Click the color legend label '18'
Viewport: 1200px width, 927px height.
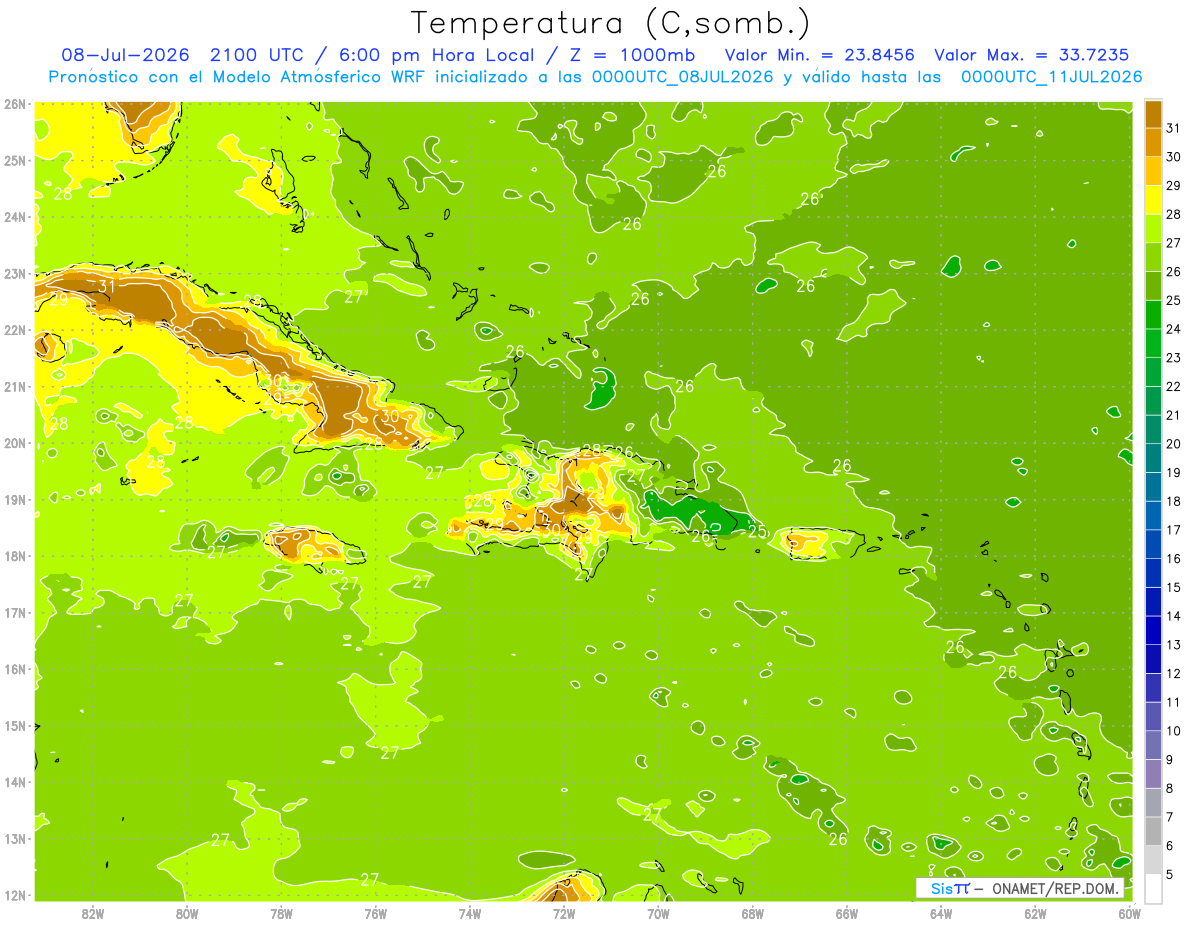point(1173,501)
